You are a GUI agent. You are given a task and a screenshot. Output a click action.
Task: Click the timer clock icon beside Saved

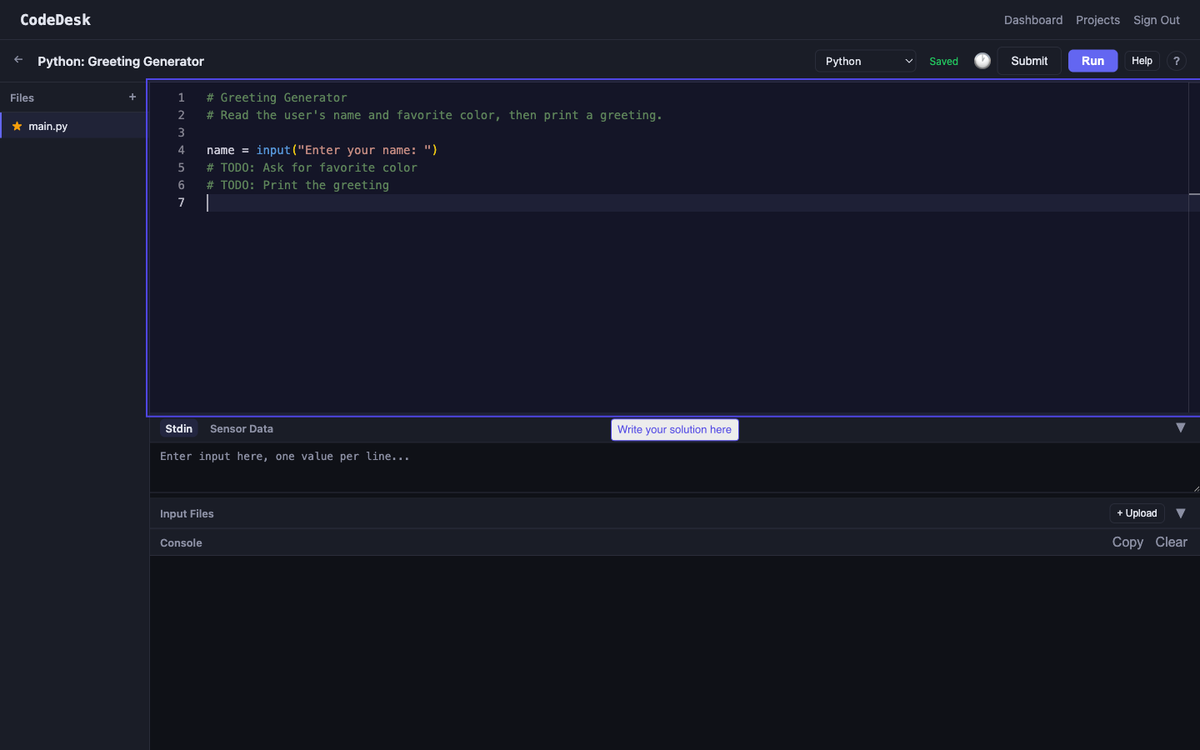tap(981, 60)
